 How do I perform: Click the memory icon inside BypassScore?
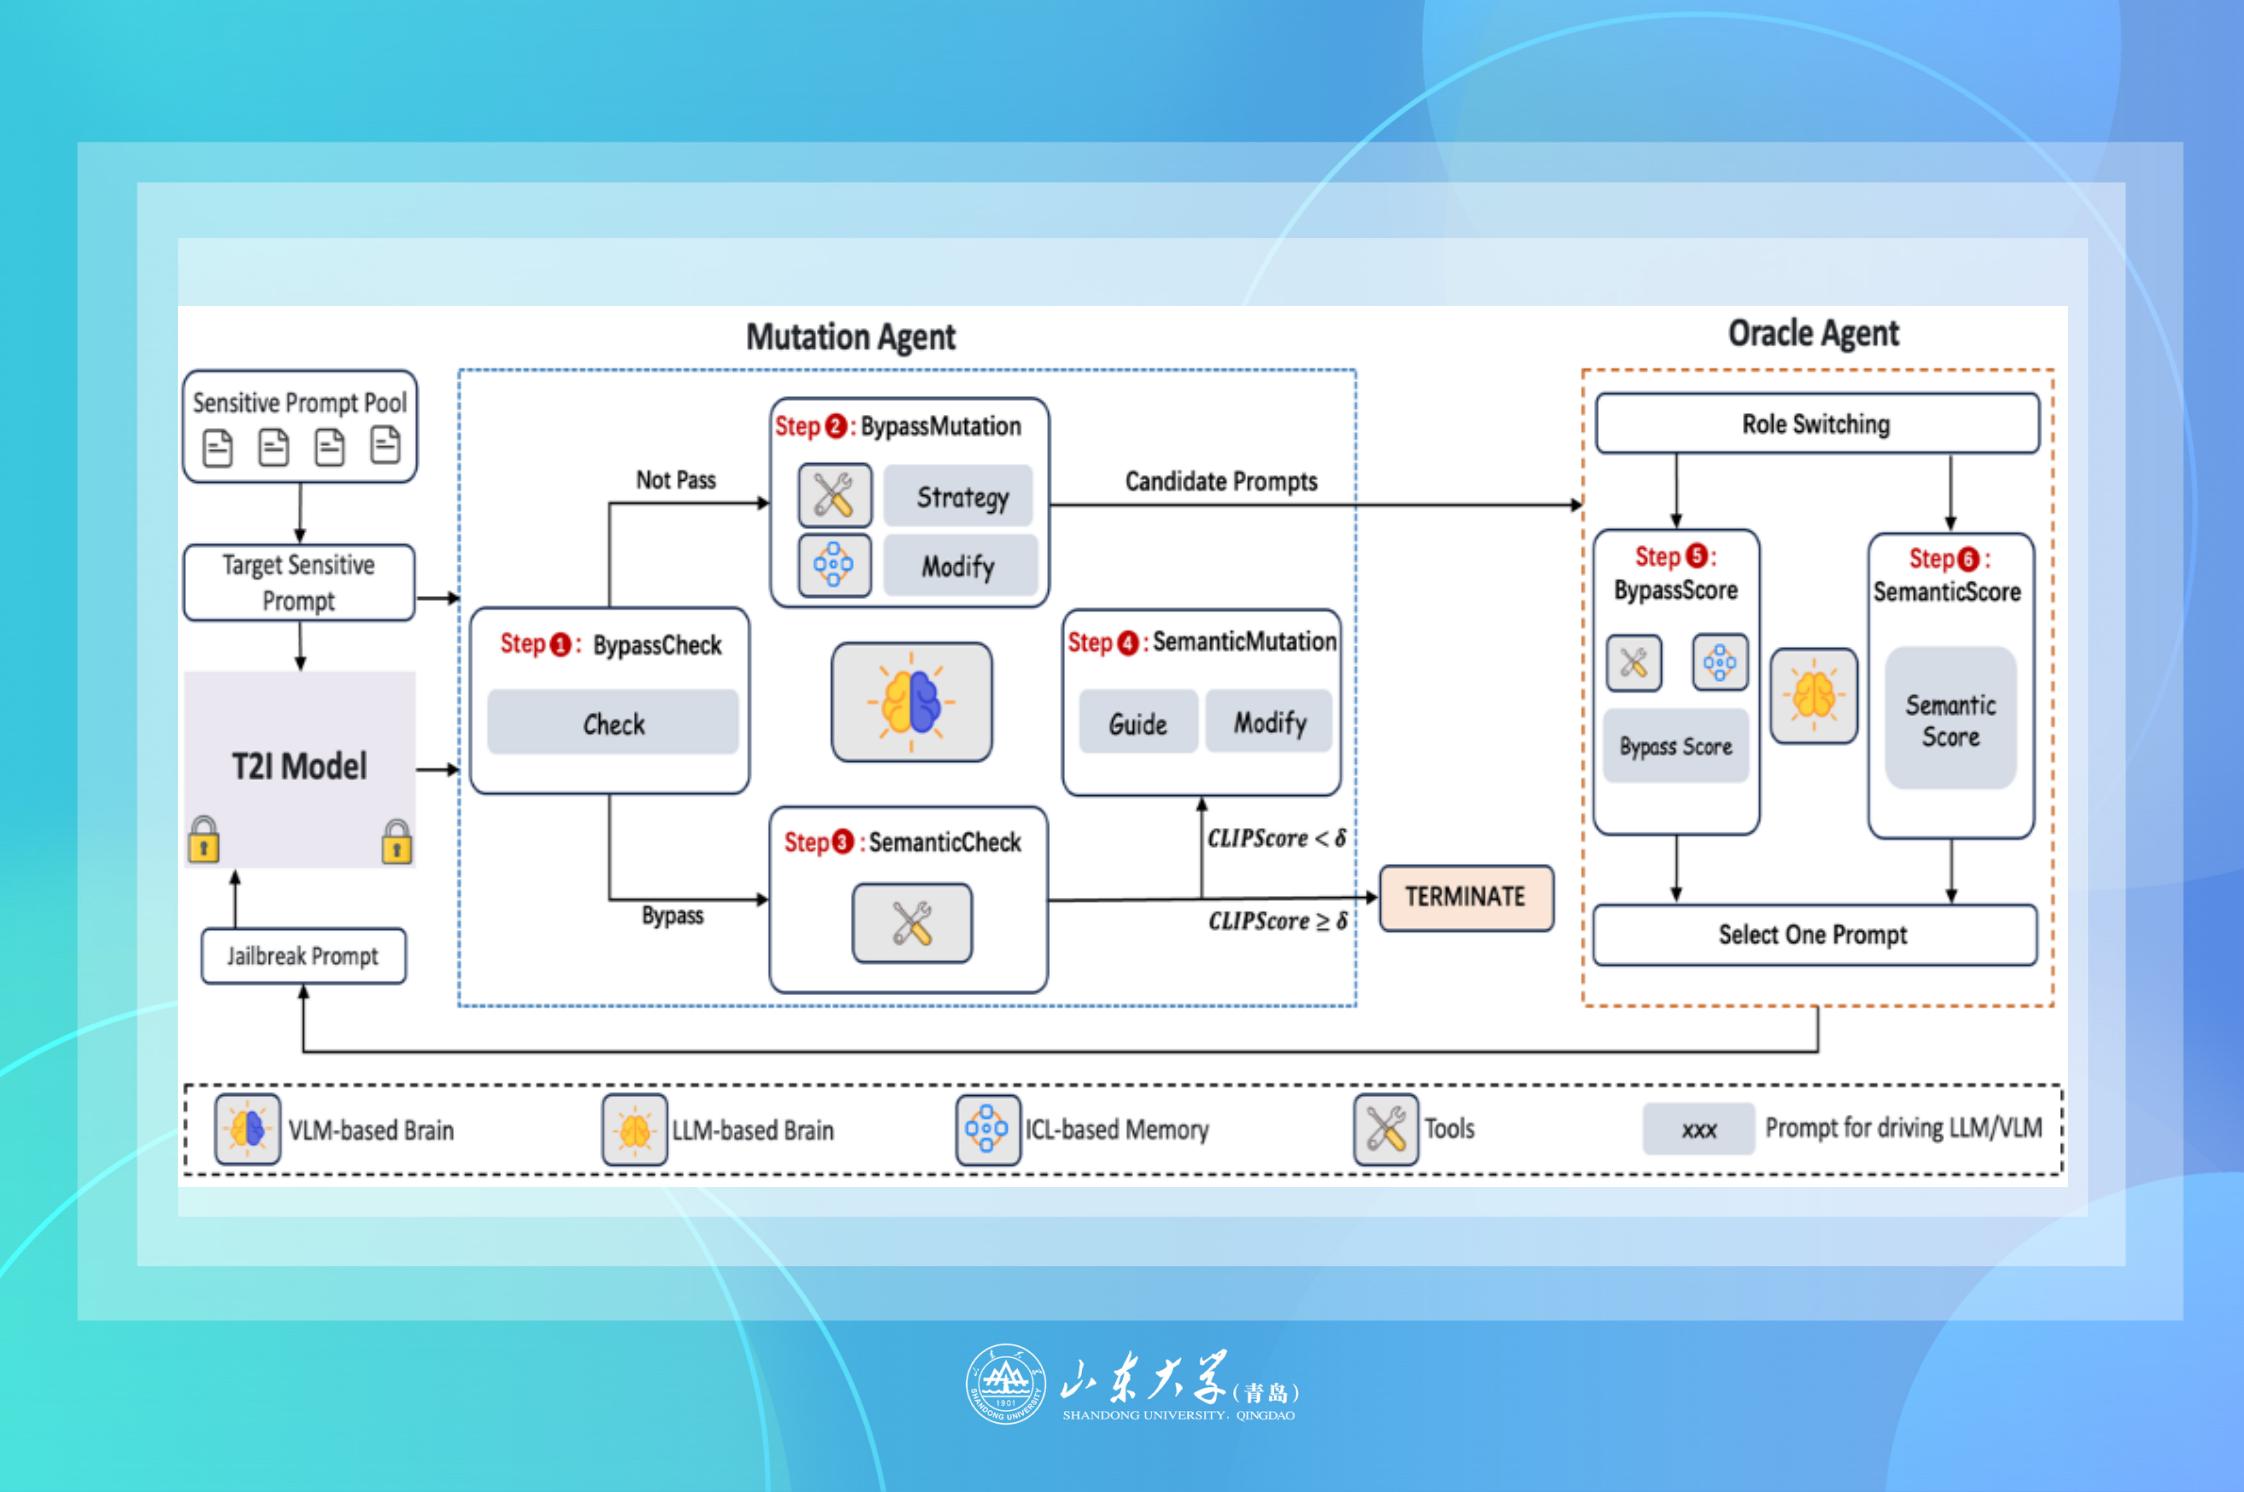(1720, 662)
